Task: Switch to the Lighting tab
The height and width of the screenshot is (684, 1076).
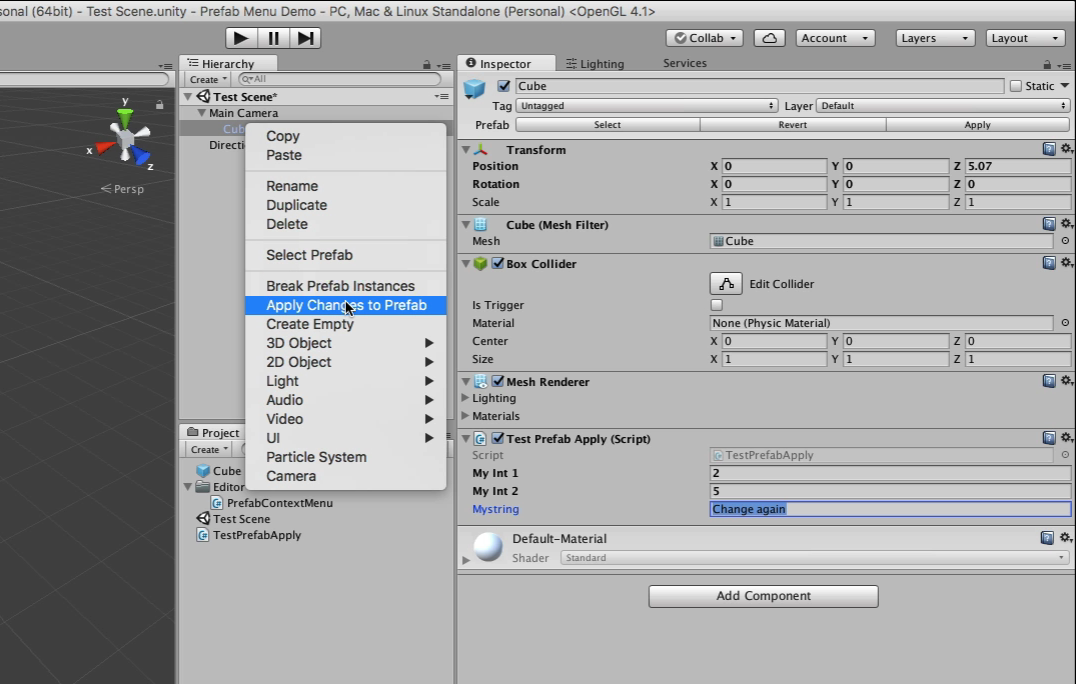Action: [x=594, y=64]
